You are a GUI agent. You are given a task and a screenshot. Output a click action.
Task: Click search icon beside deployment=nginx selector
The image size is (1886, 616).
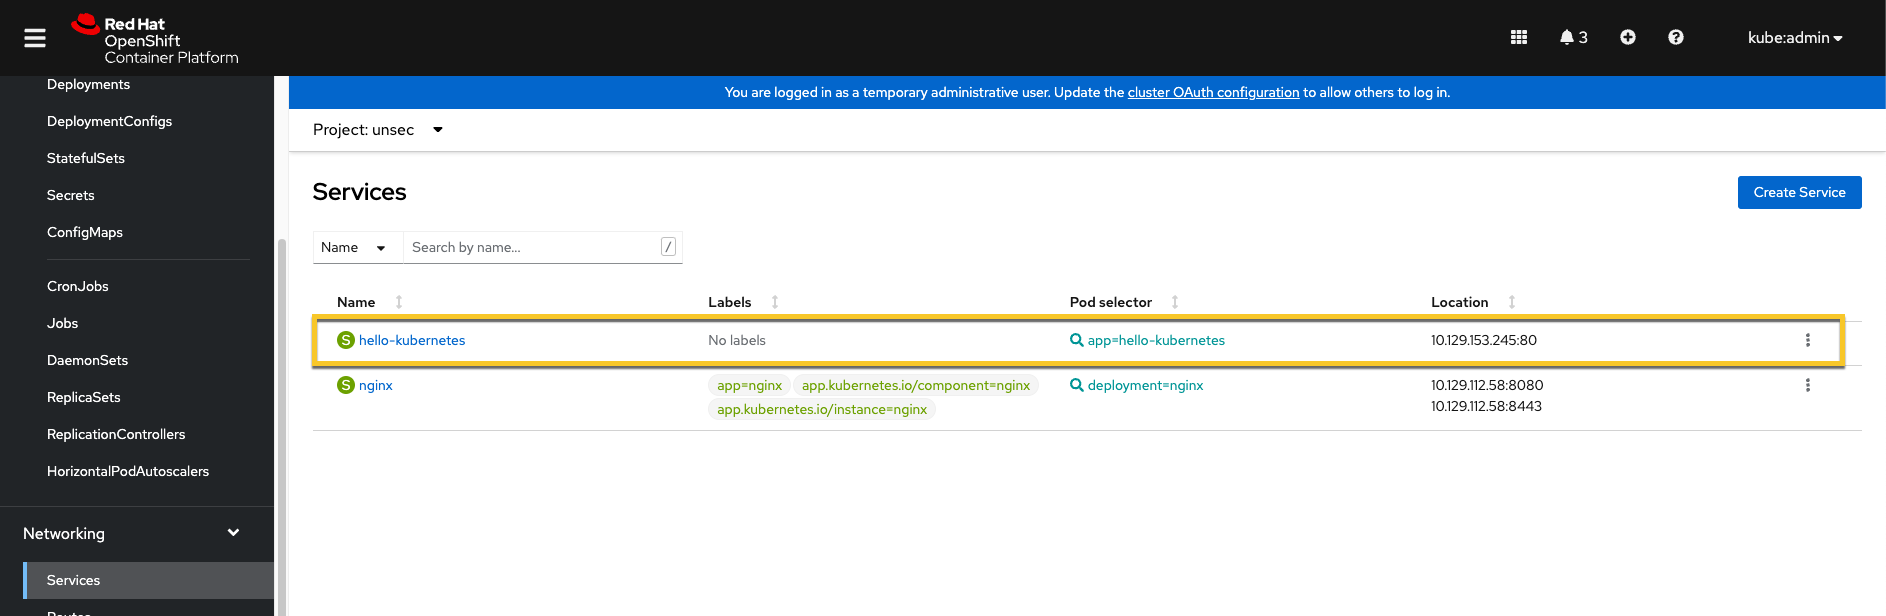(1076, 385)
